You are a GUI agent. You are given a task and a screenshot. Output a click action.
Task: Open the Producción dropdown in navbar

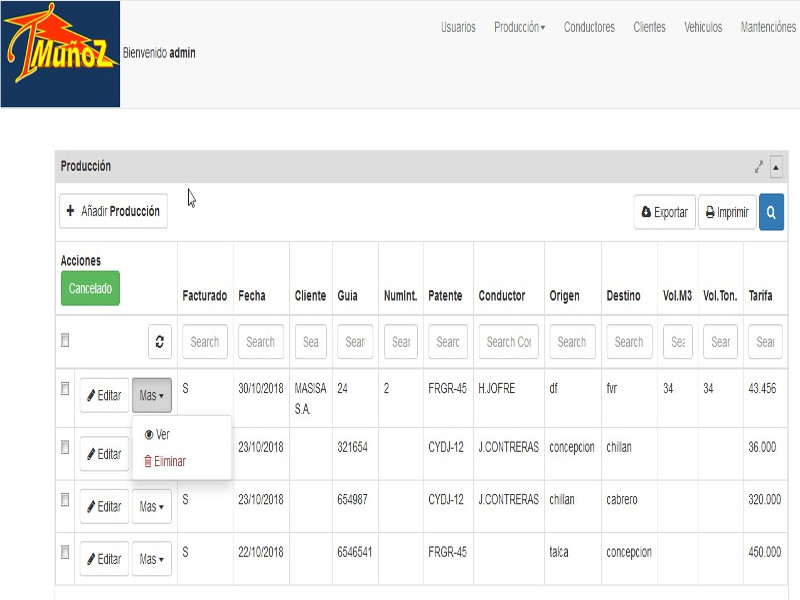[x=519, y=27]
